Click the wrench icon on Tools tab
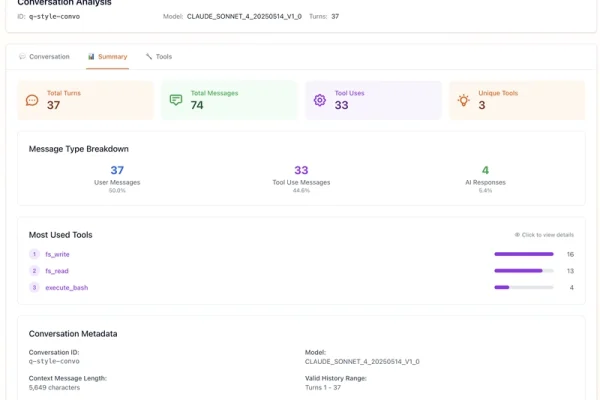 coord(149,57)
